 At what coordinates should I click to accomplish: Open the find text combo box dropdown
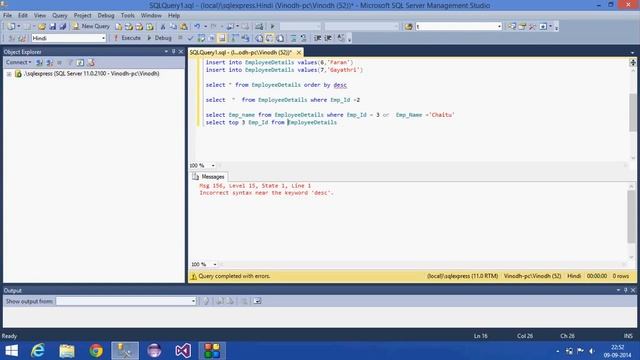(x=499, y=27)
